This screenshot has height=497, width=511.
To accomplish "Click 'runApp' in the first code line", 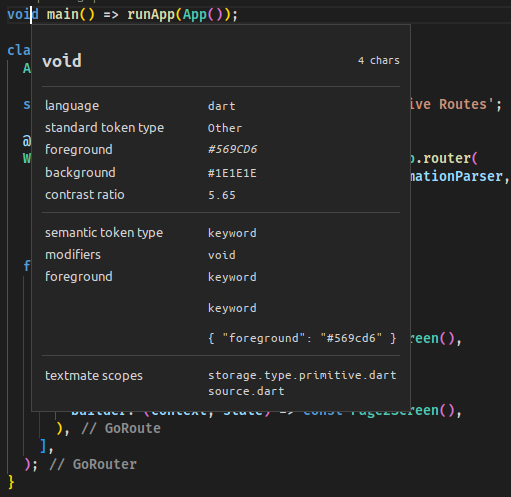I will tap(151, 15).
